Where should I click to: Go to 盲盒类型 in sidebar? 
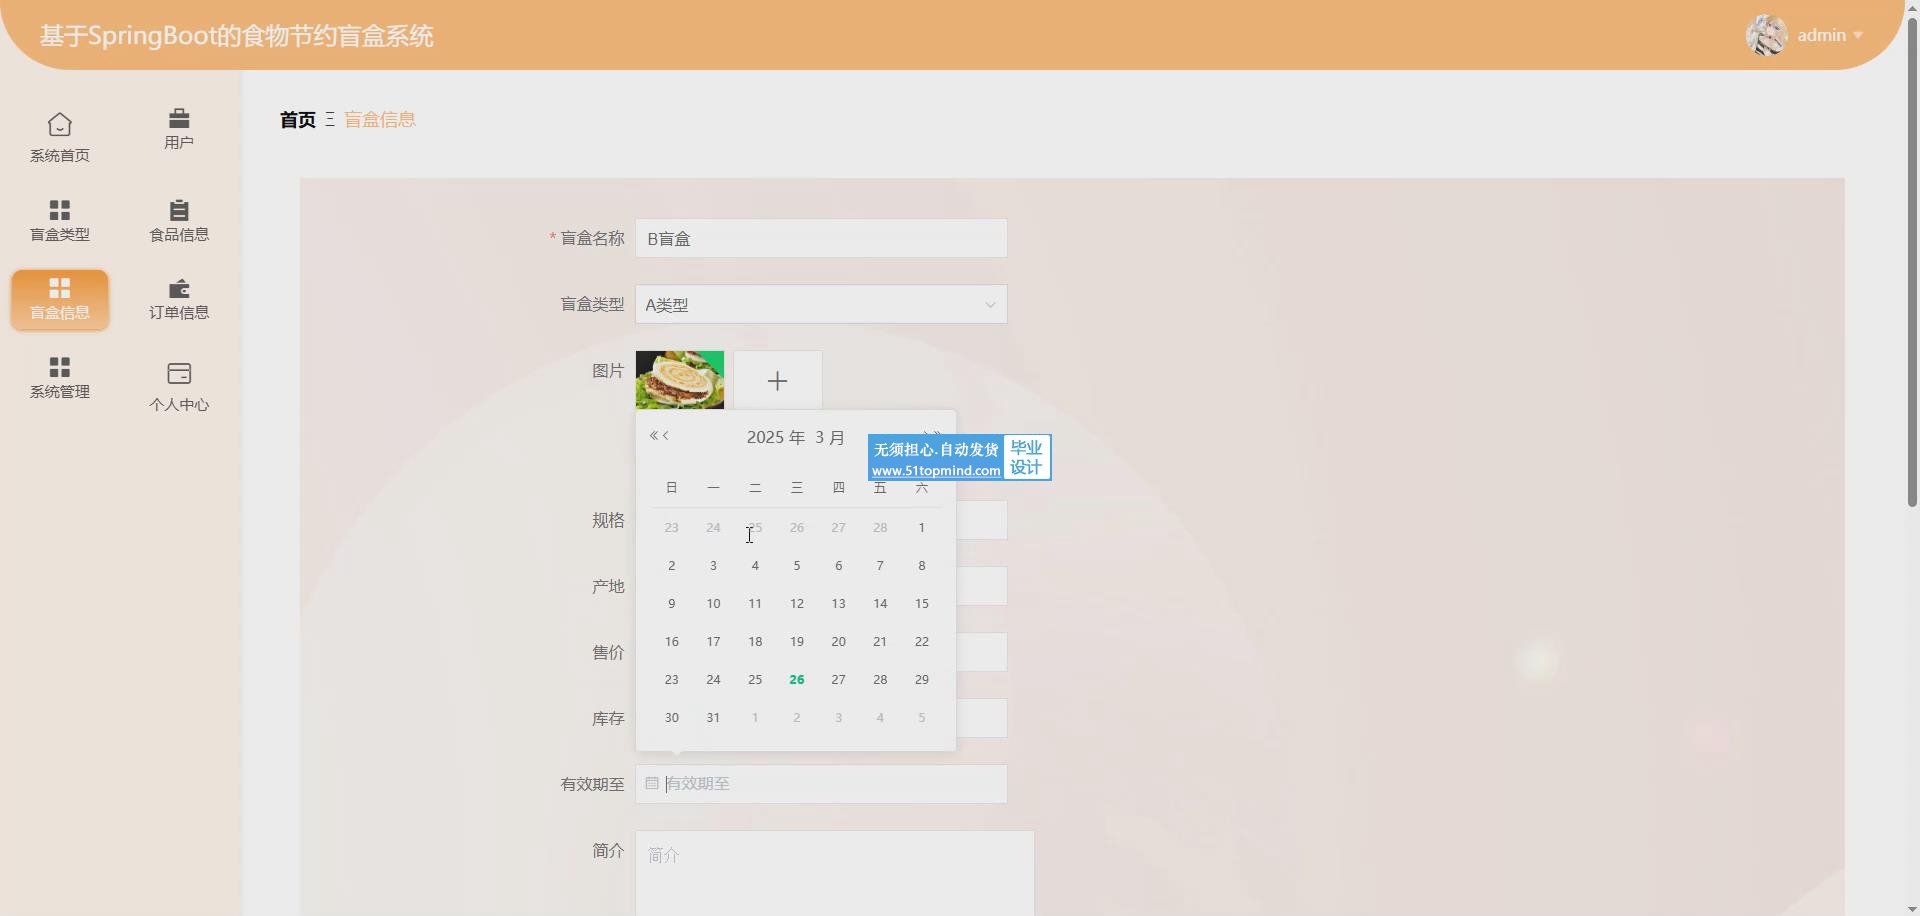click(59, 220)
